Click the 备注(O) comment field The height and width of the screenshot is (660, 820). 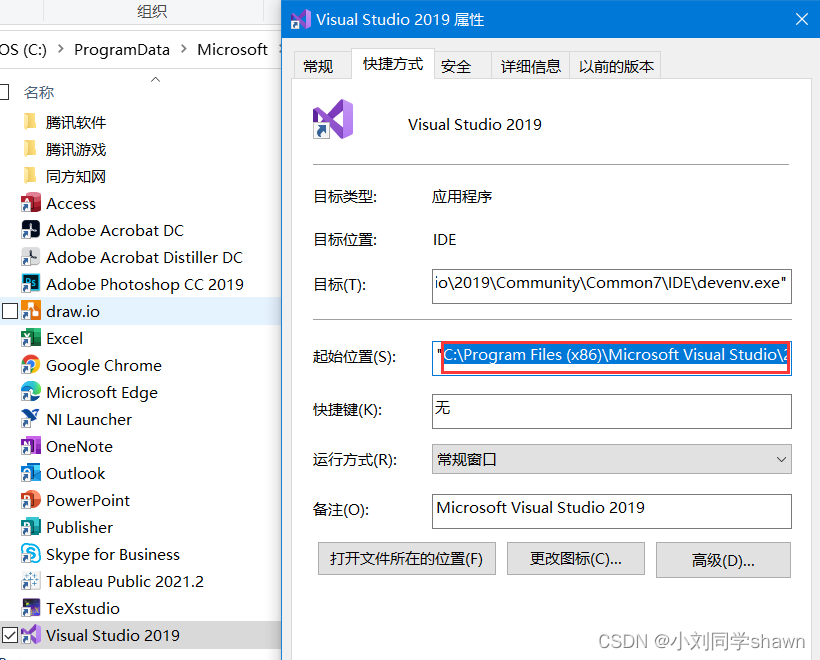611,511
